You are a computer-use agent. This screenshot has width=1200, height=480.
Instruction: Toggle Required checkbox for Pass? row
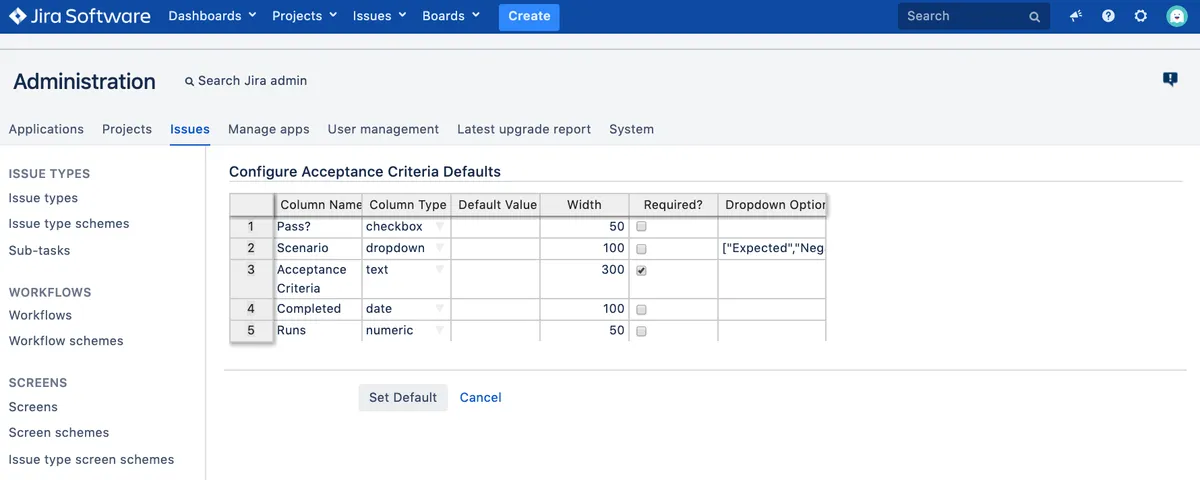[642, 227]
